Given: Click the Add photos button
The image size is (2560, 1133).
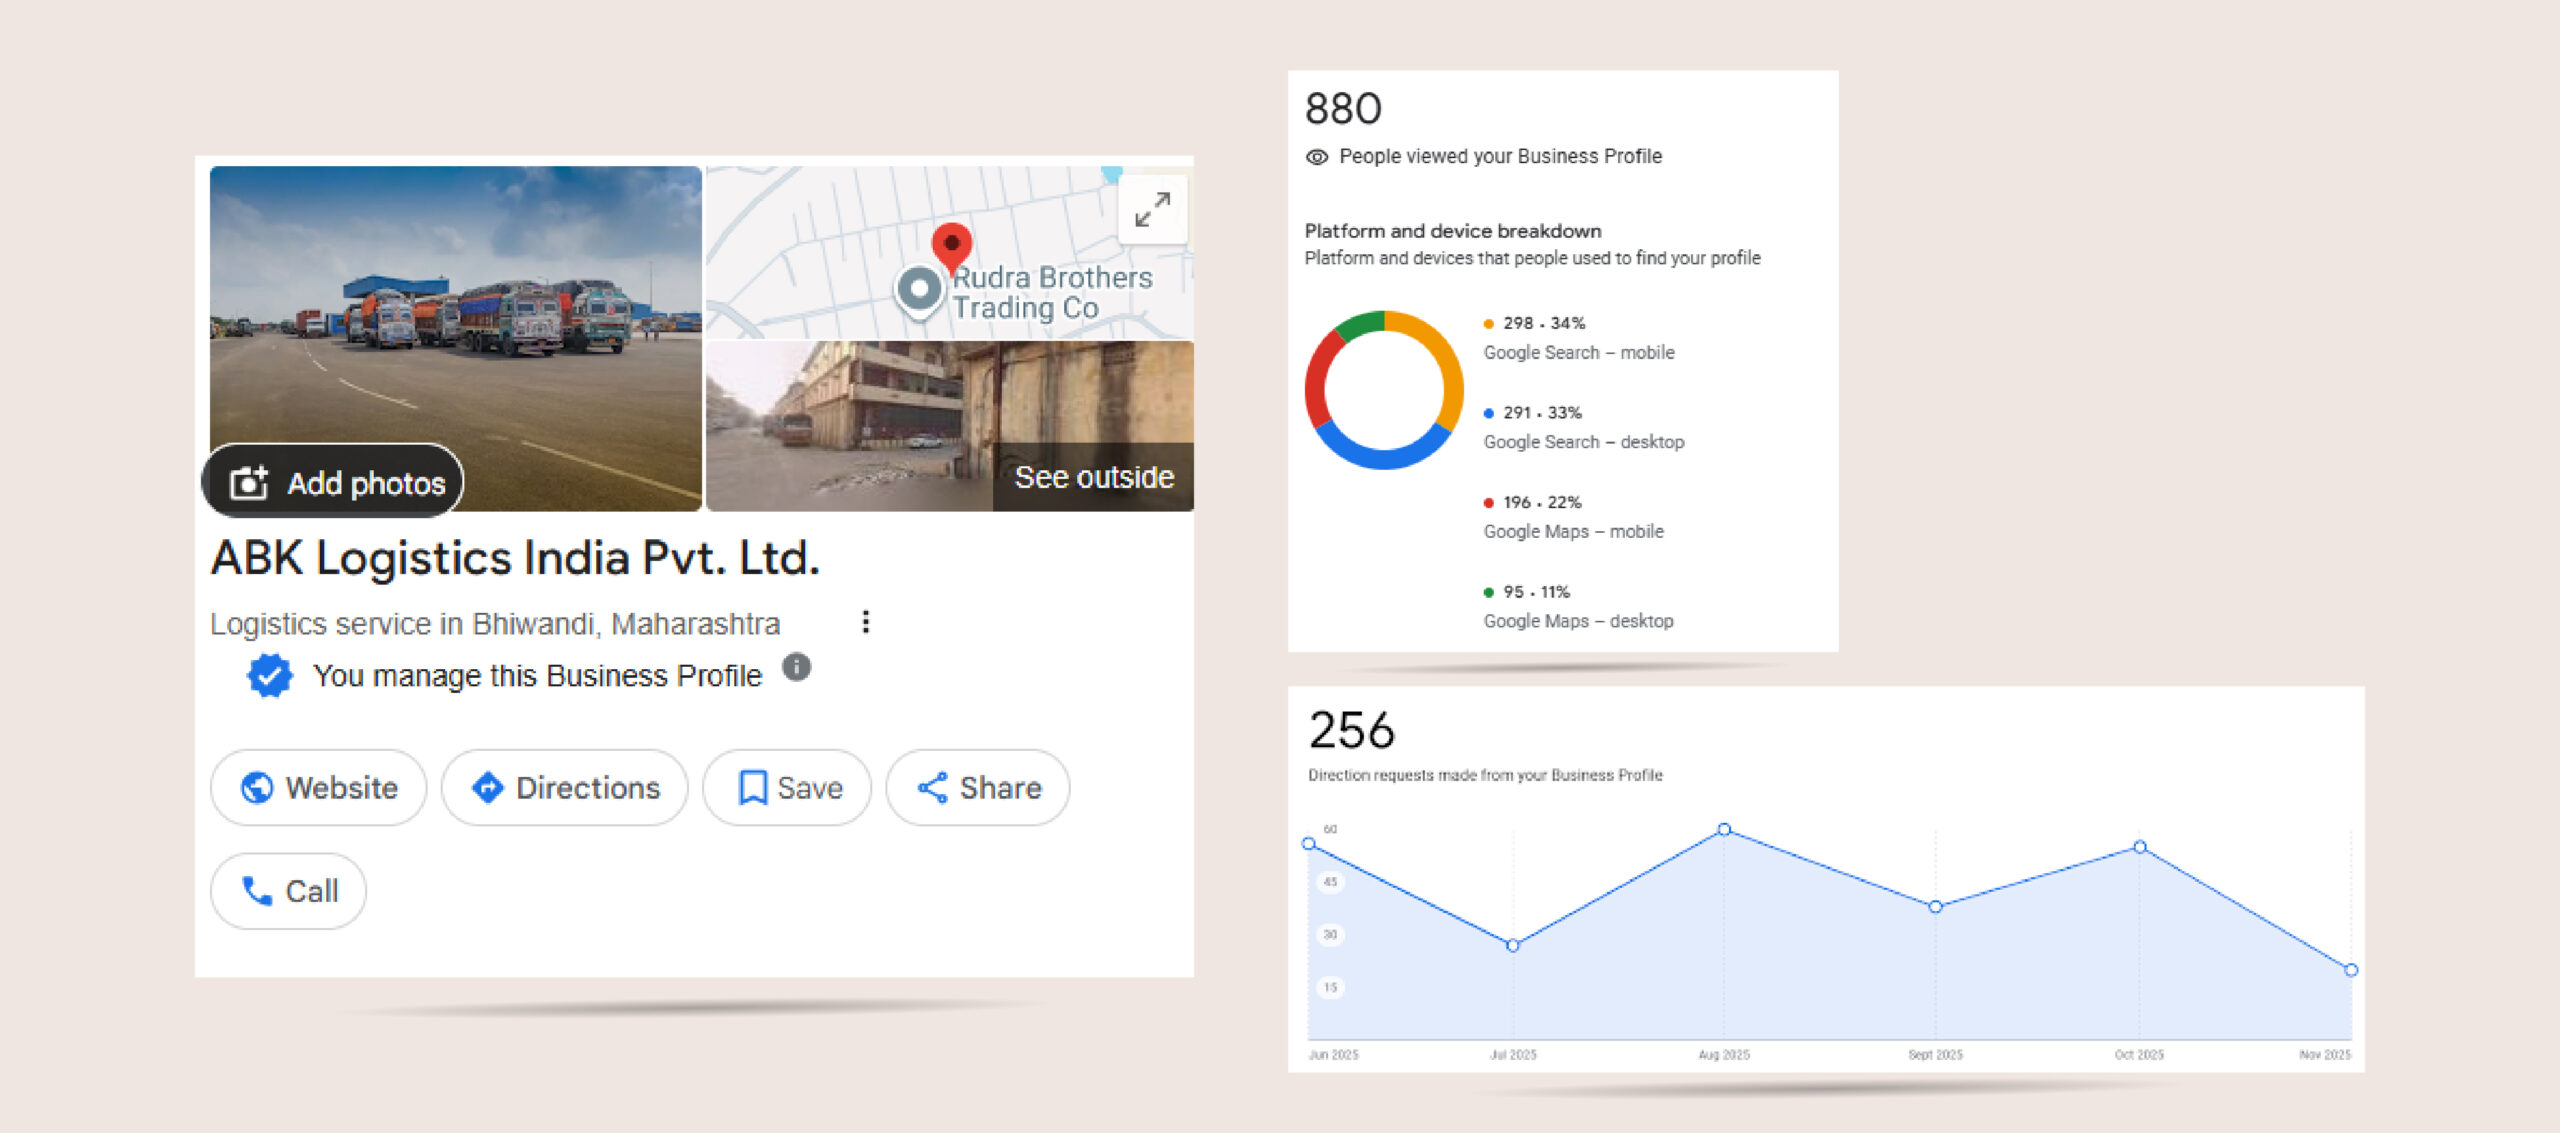Looking at the screenshot, I should click(334, 482).
